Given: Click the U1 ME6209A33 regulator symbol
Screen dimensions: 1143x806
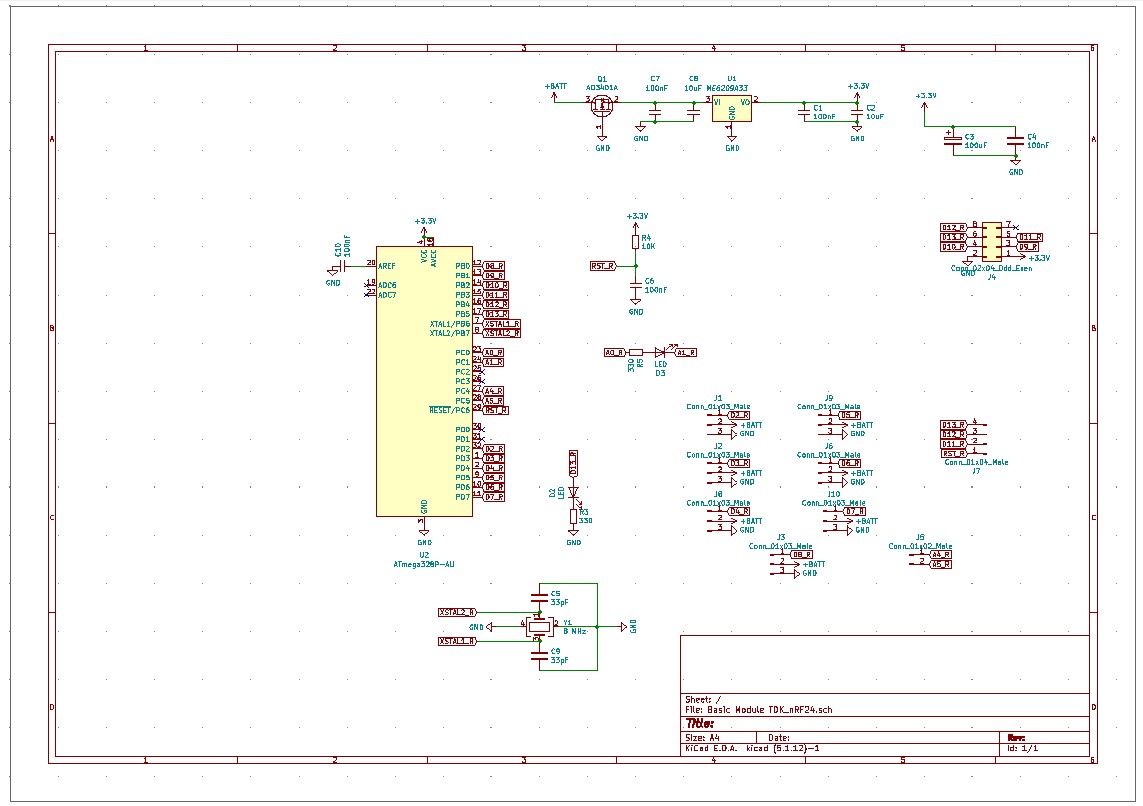Looking at the screenshot, I should pos(732,108).
